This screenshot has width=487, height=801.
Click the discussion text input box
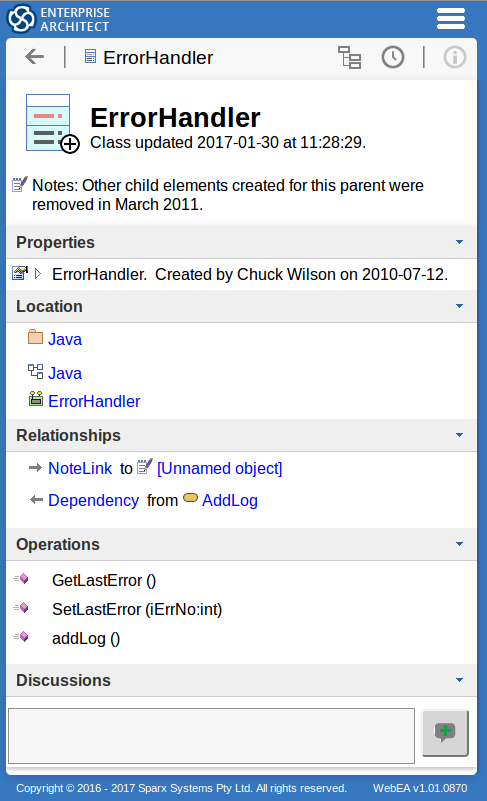211,736
